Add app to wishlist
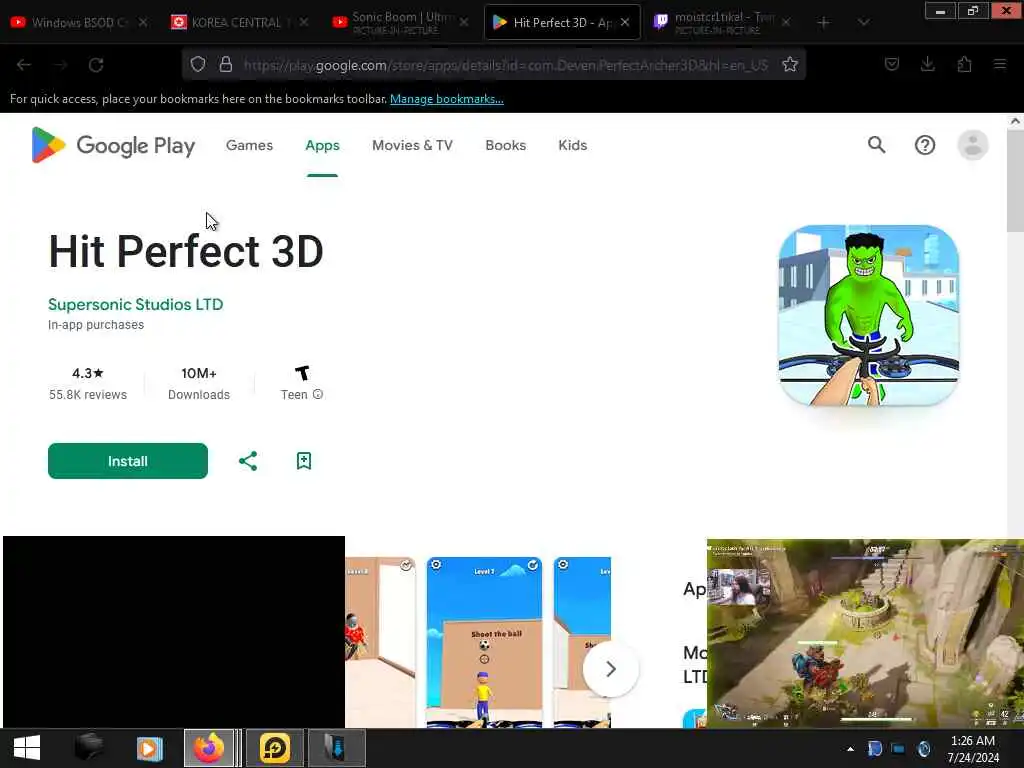Viewport: 1024px width, 768px height. coord(304,461)
